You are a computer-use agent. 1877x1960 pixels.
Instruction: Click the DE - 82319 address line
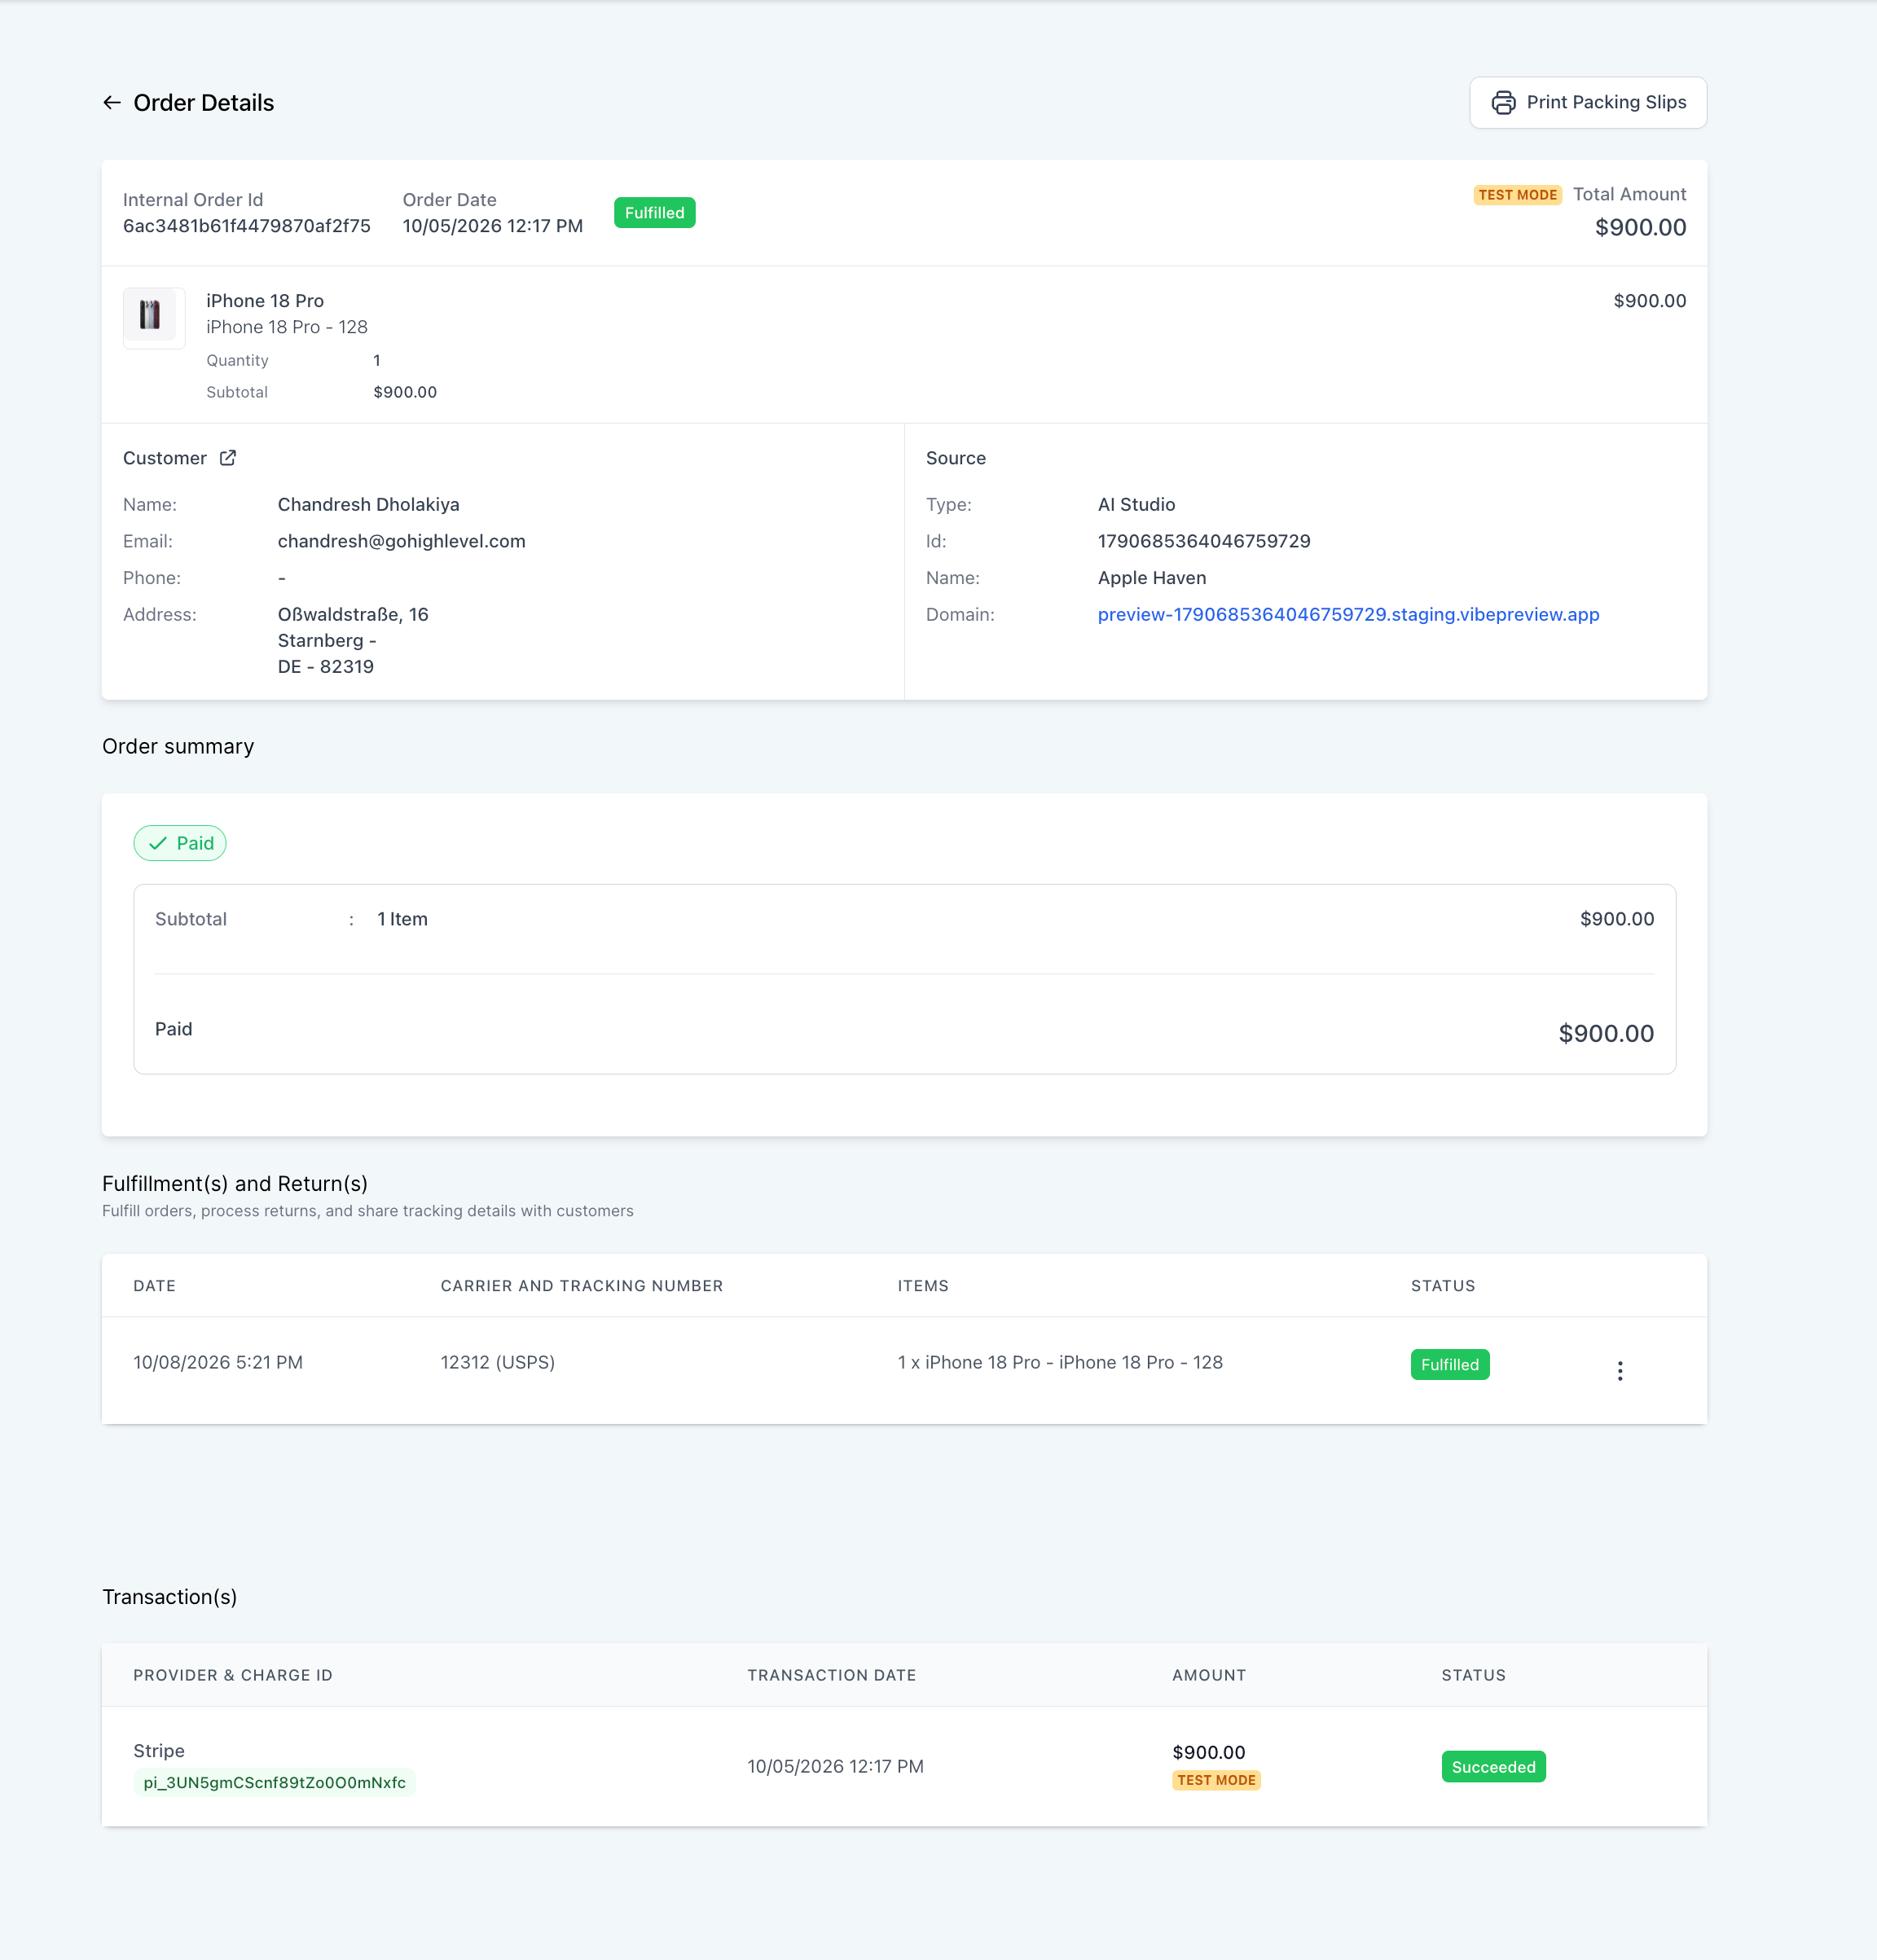(x=325, y=667)
